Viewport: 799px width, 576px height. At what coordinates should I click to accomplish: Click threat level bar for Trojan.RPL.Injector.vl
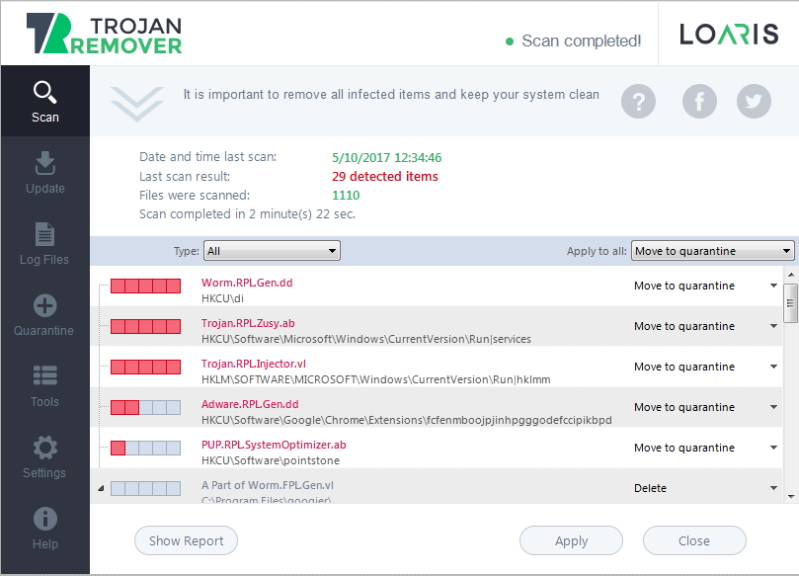pyautogui.click(x=146, y=367)
